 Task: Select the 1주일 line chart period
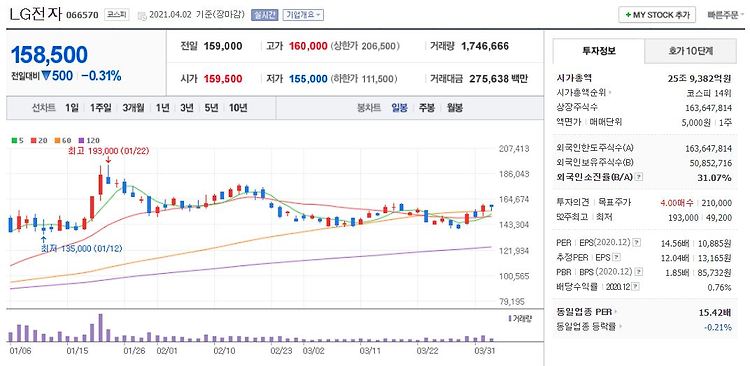coord(100,108)
